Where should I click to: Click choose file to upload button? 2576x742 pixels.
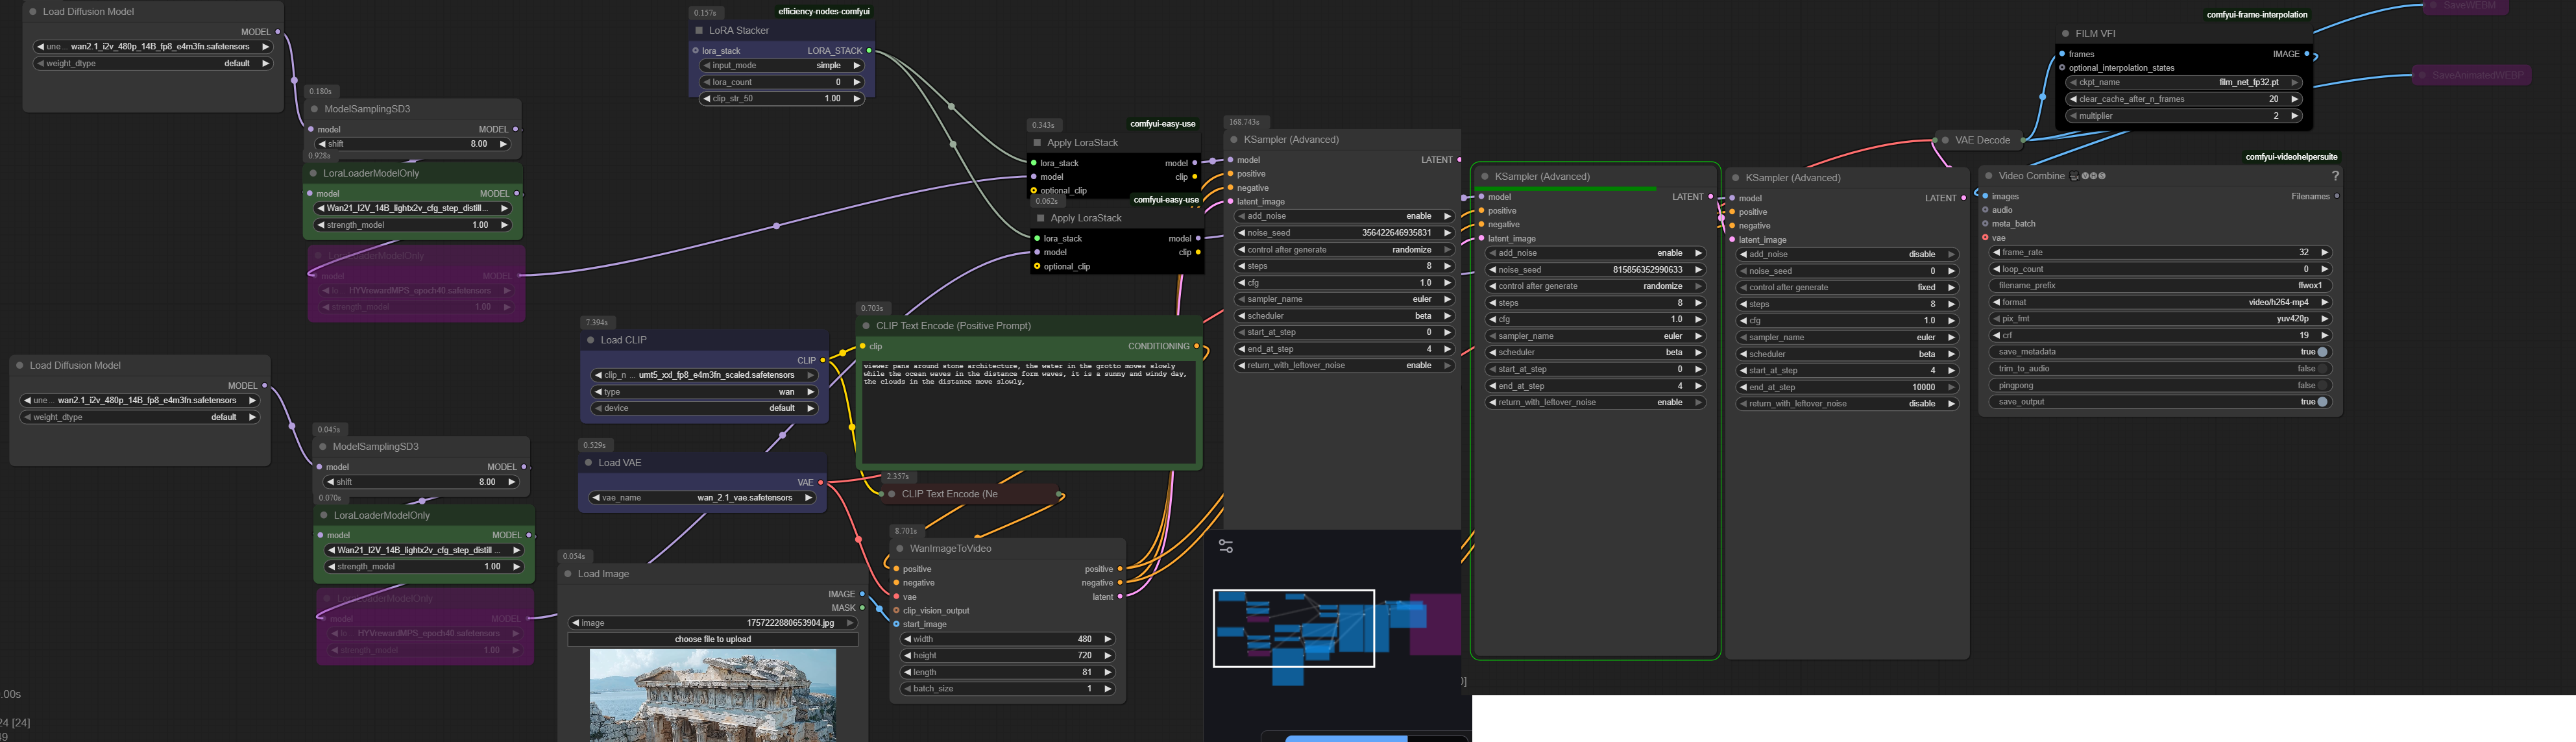tap(712, 639)
